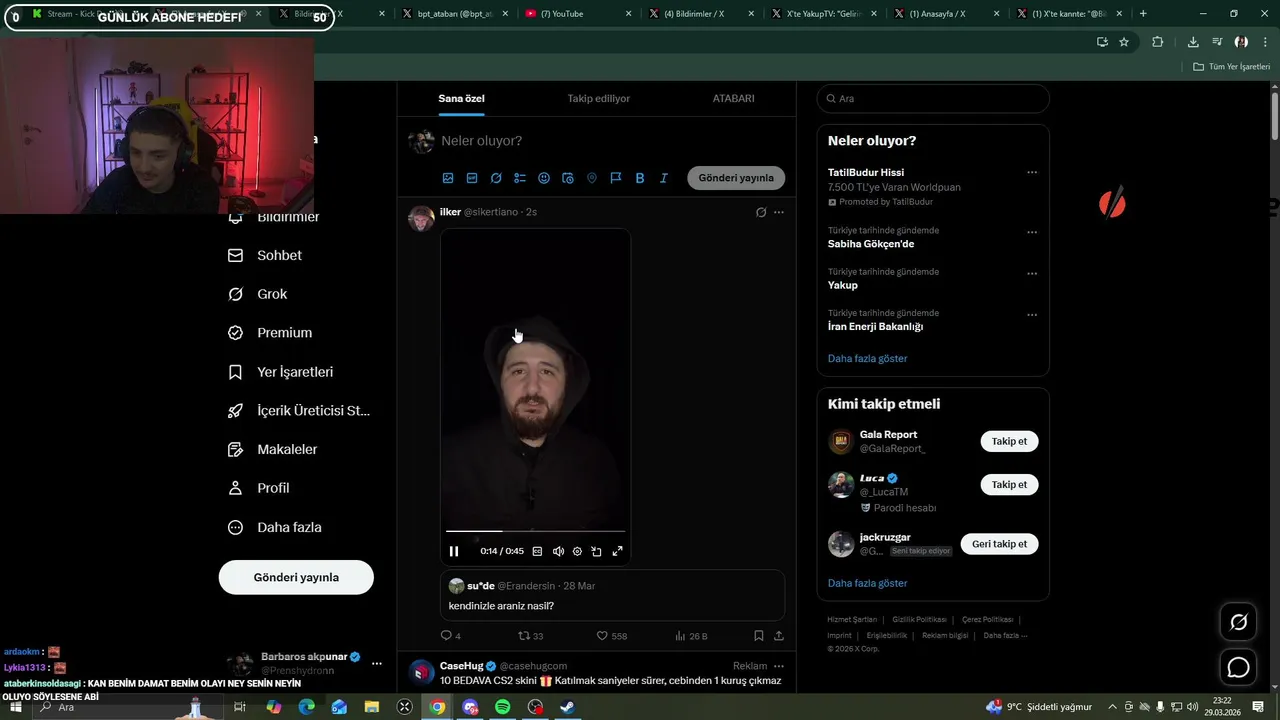Pause the ilker video
This screenshot has height=720, width=1280.
pos(454,551)
